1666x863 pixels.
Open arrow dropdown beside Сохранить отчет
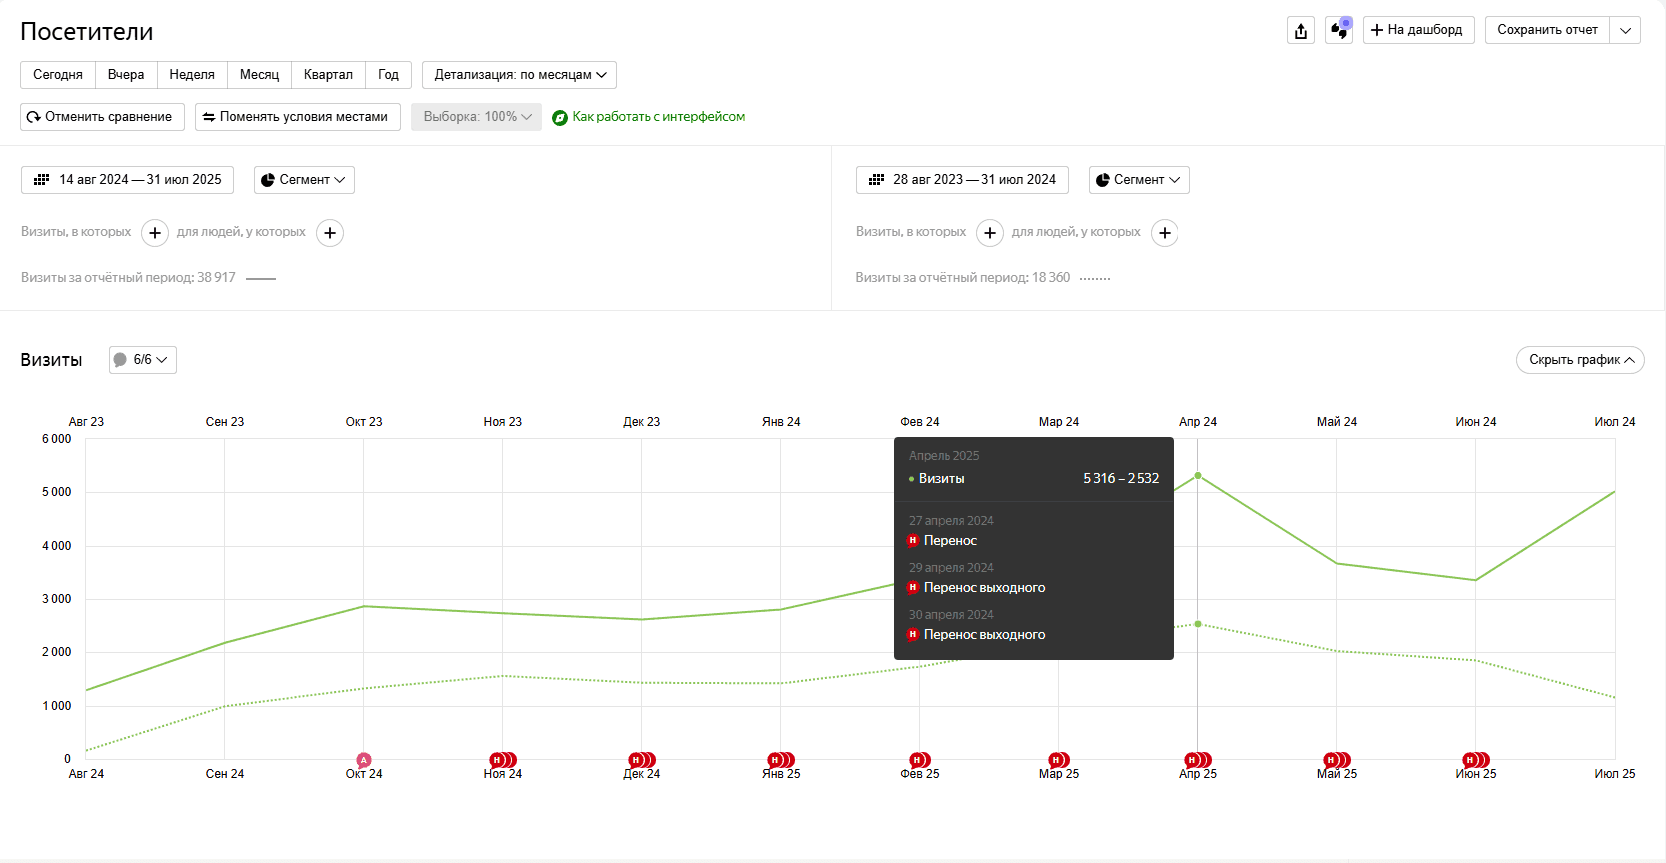1625,30
